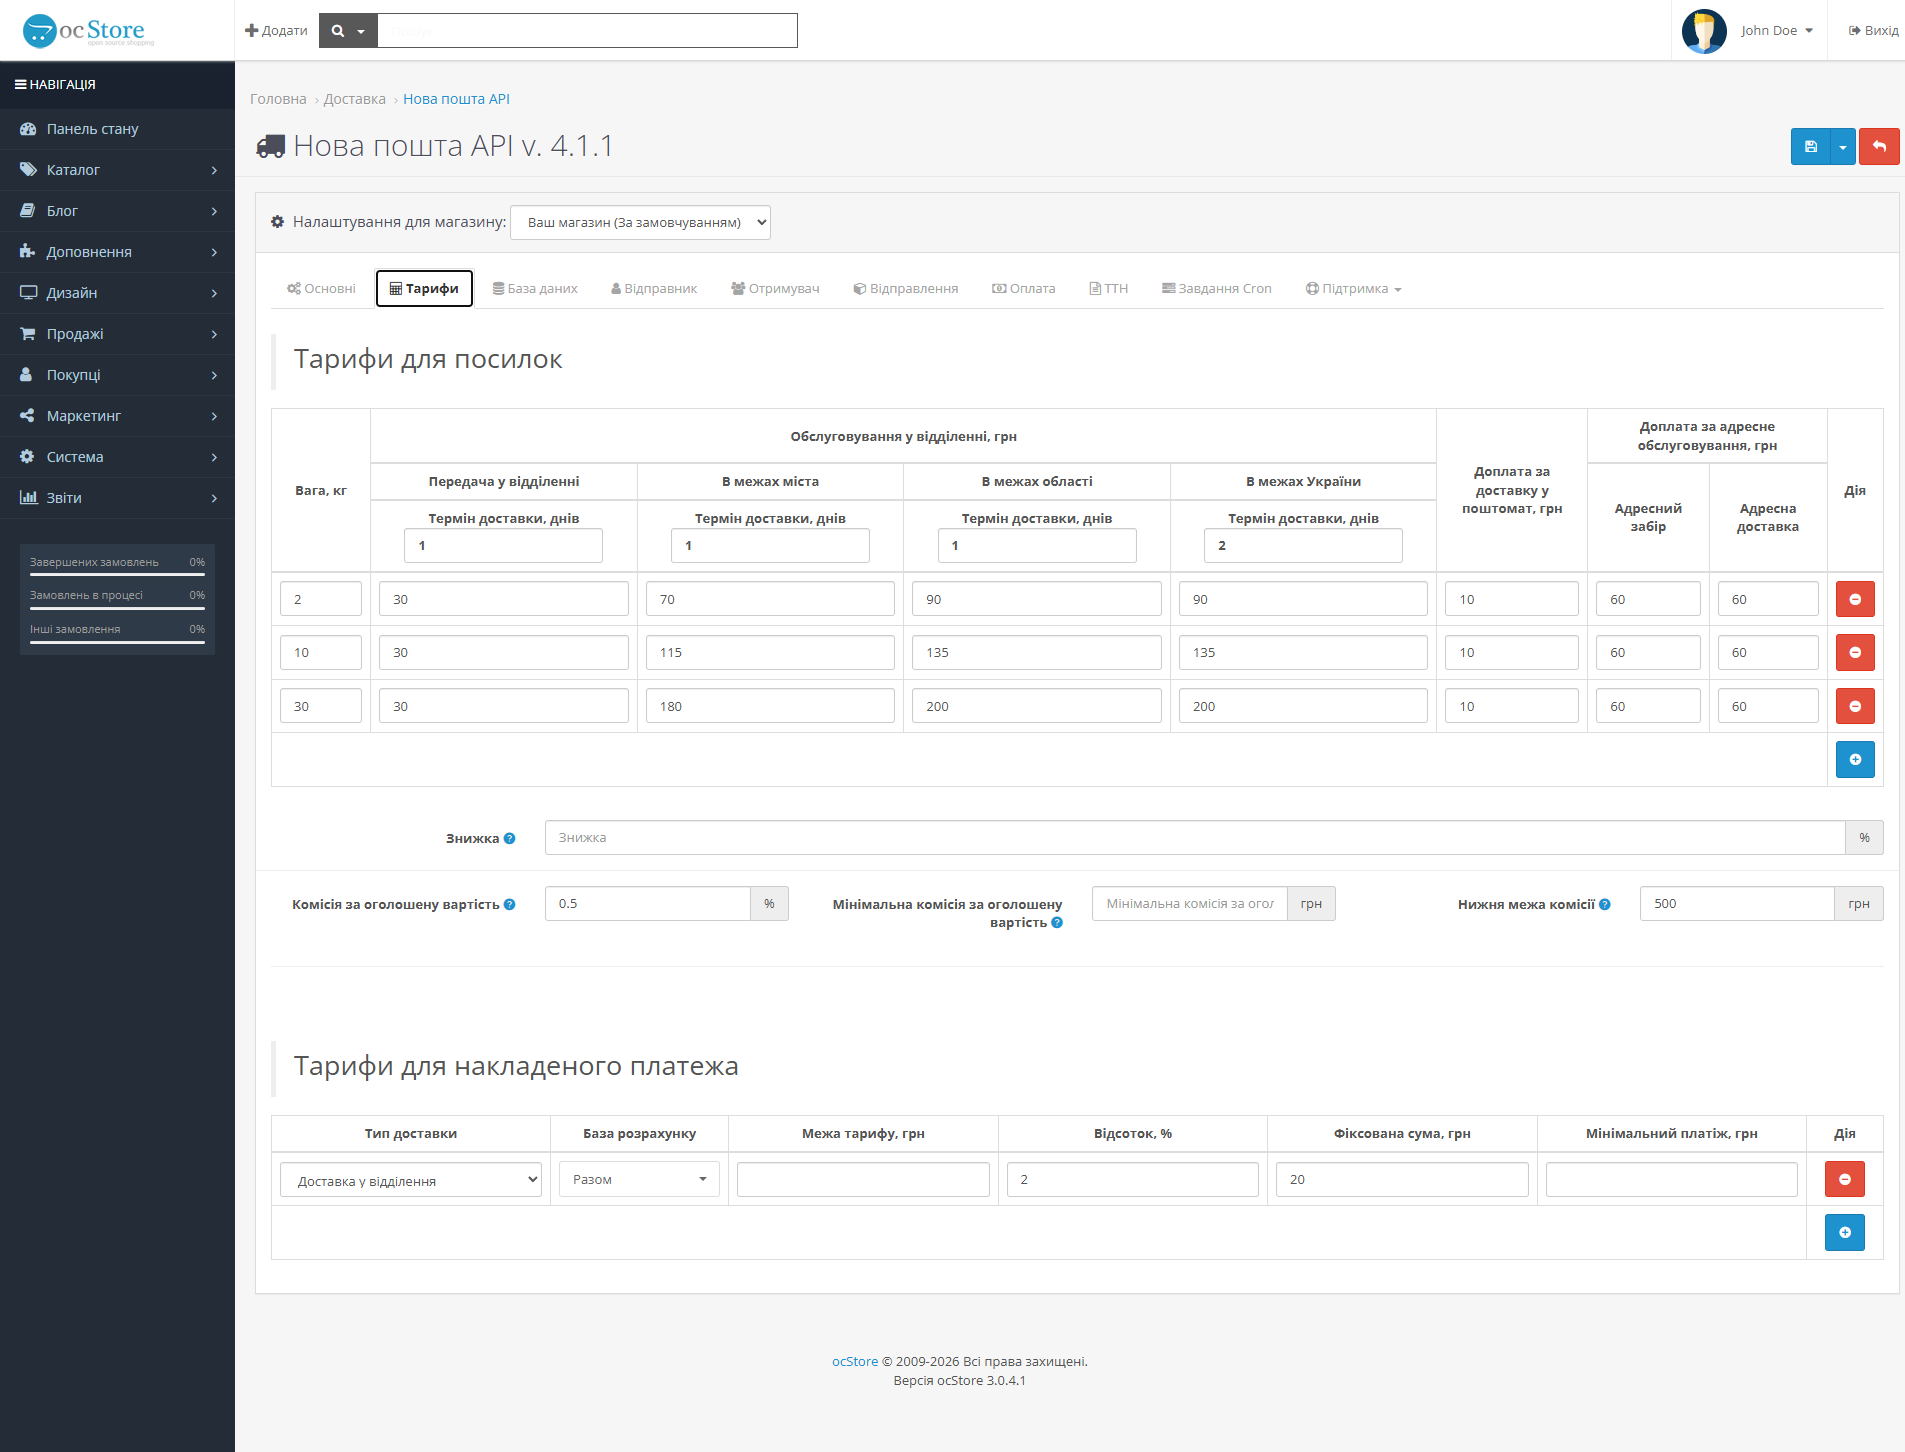The width and height of the screenshot is (1905, 1452).
Task: Click the blue save icon button
Action: click(x=1810, y=147)
